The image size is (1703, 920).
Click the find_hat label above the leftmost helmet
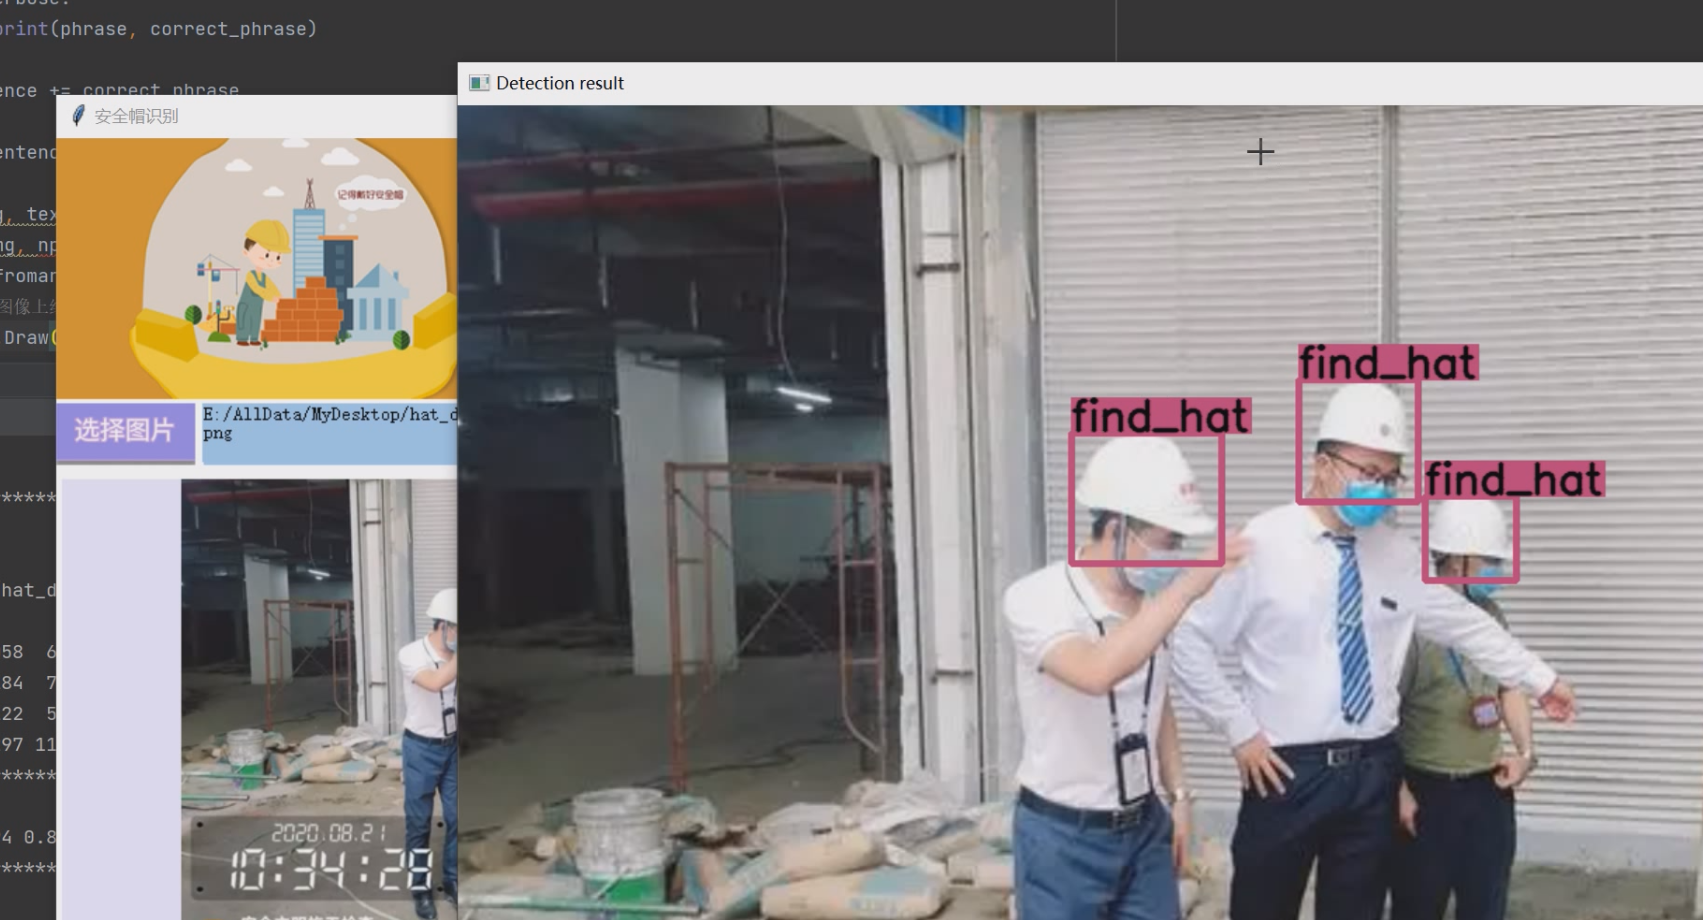[x=1160, y=416]
